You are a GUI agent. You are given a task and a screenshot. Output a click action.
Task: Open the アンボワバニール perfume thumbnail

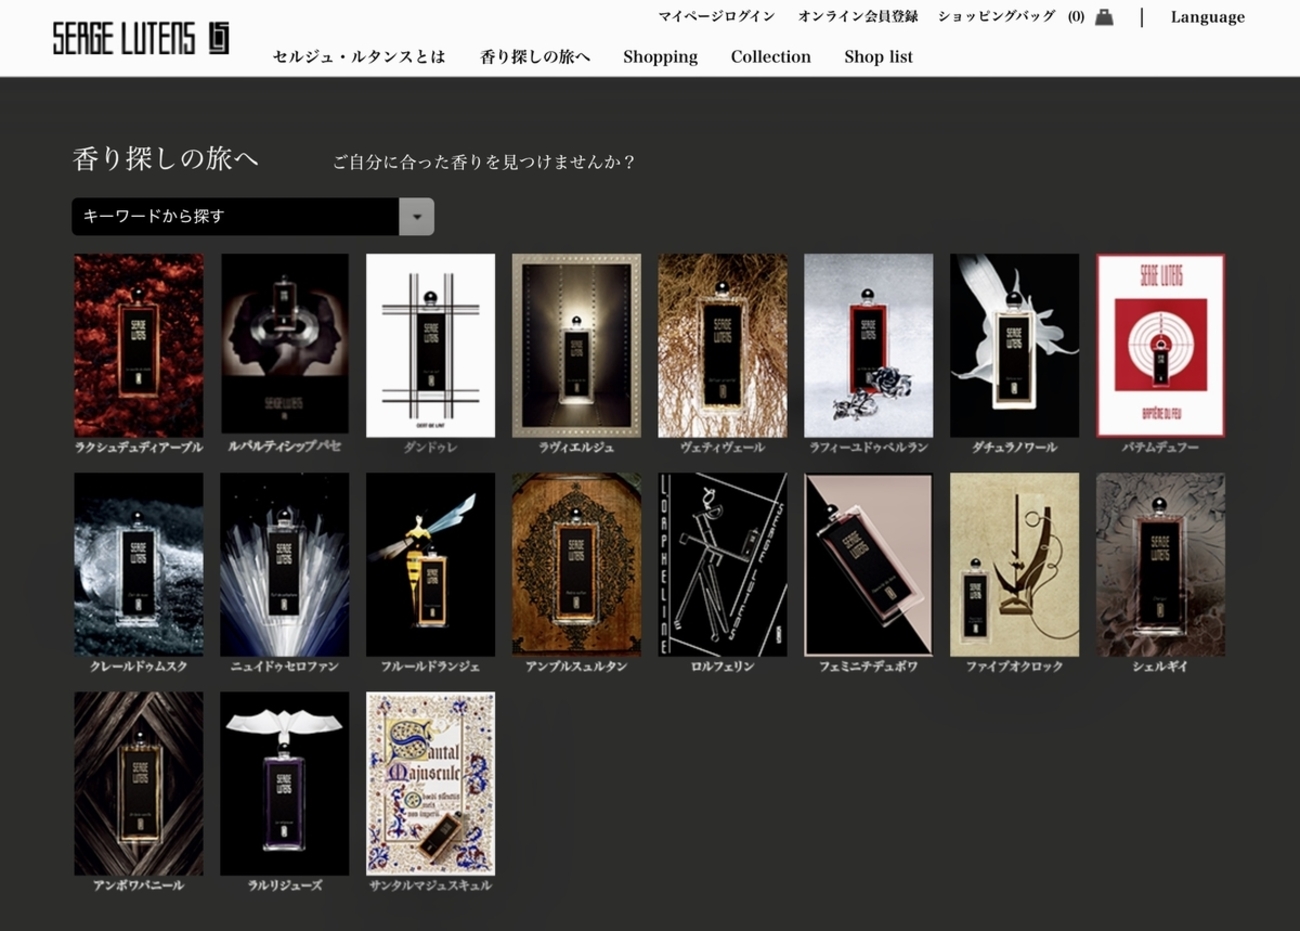coord(138,783)
